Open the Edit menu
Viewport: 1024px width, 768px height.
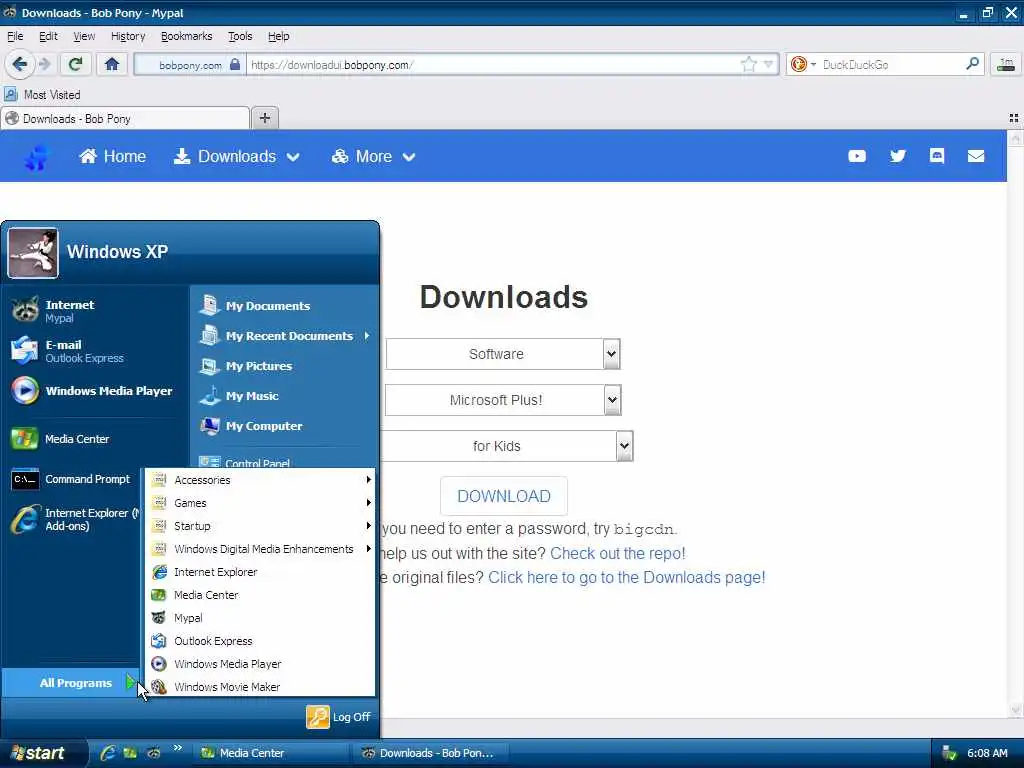point(48,36)
